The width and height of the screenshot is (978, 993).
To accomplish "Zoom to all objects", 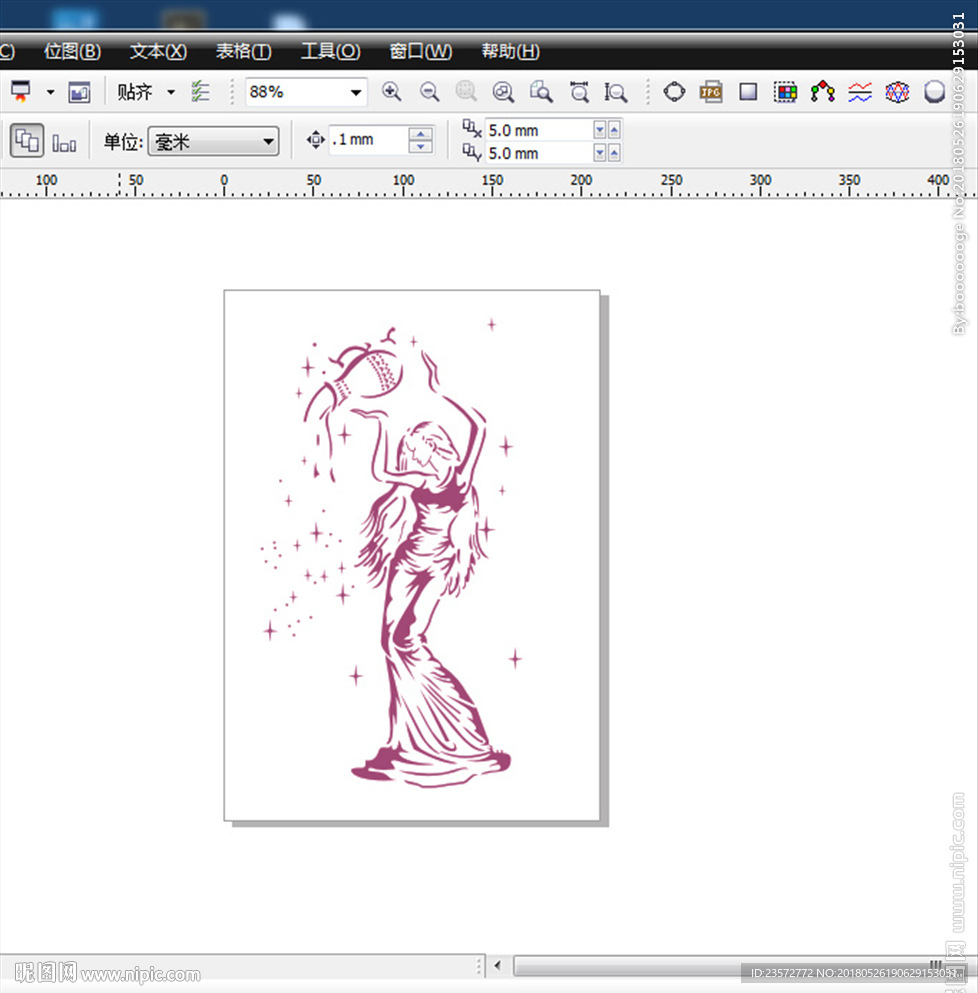I will click(x=504, y=92).
